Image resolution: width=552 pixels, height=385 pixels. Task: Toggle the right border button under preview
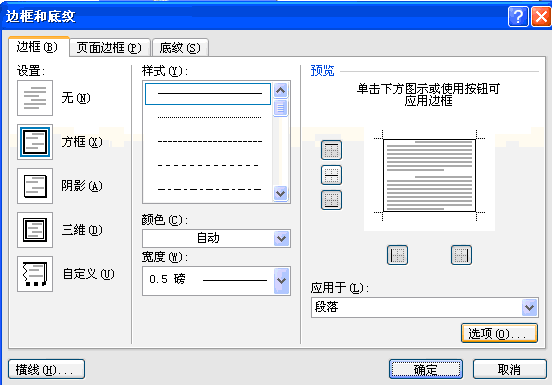click(461, 255)
